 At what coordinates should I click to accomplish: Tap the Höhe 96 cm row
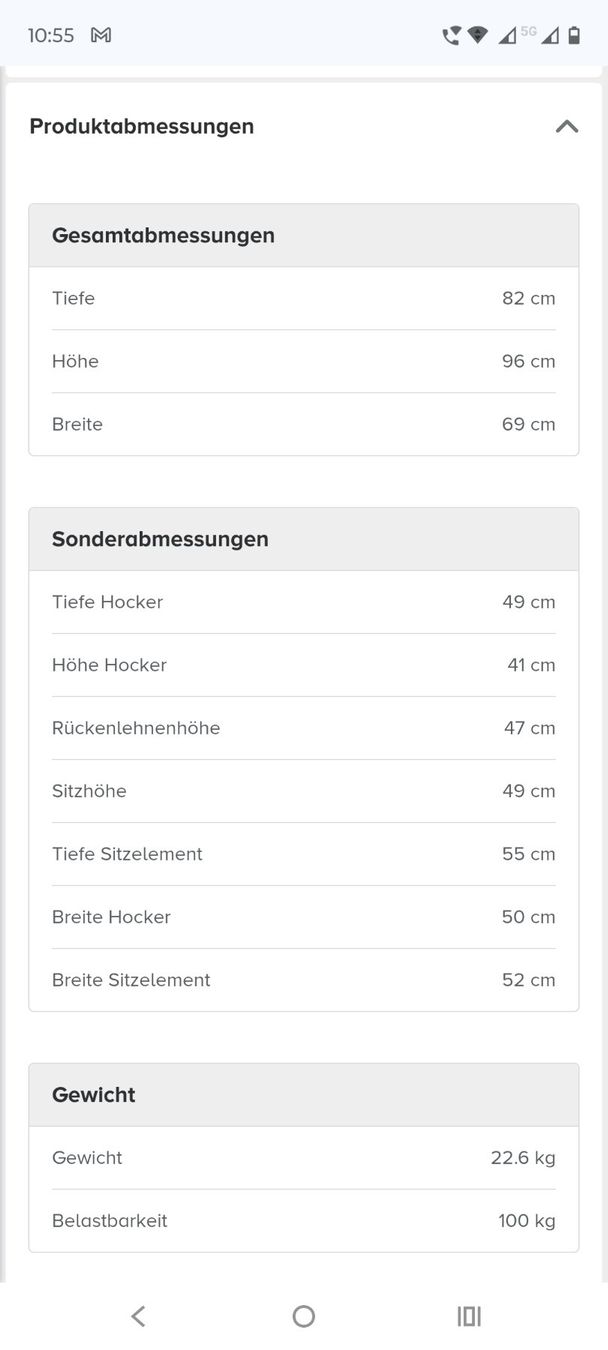tap(304, 361)
